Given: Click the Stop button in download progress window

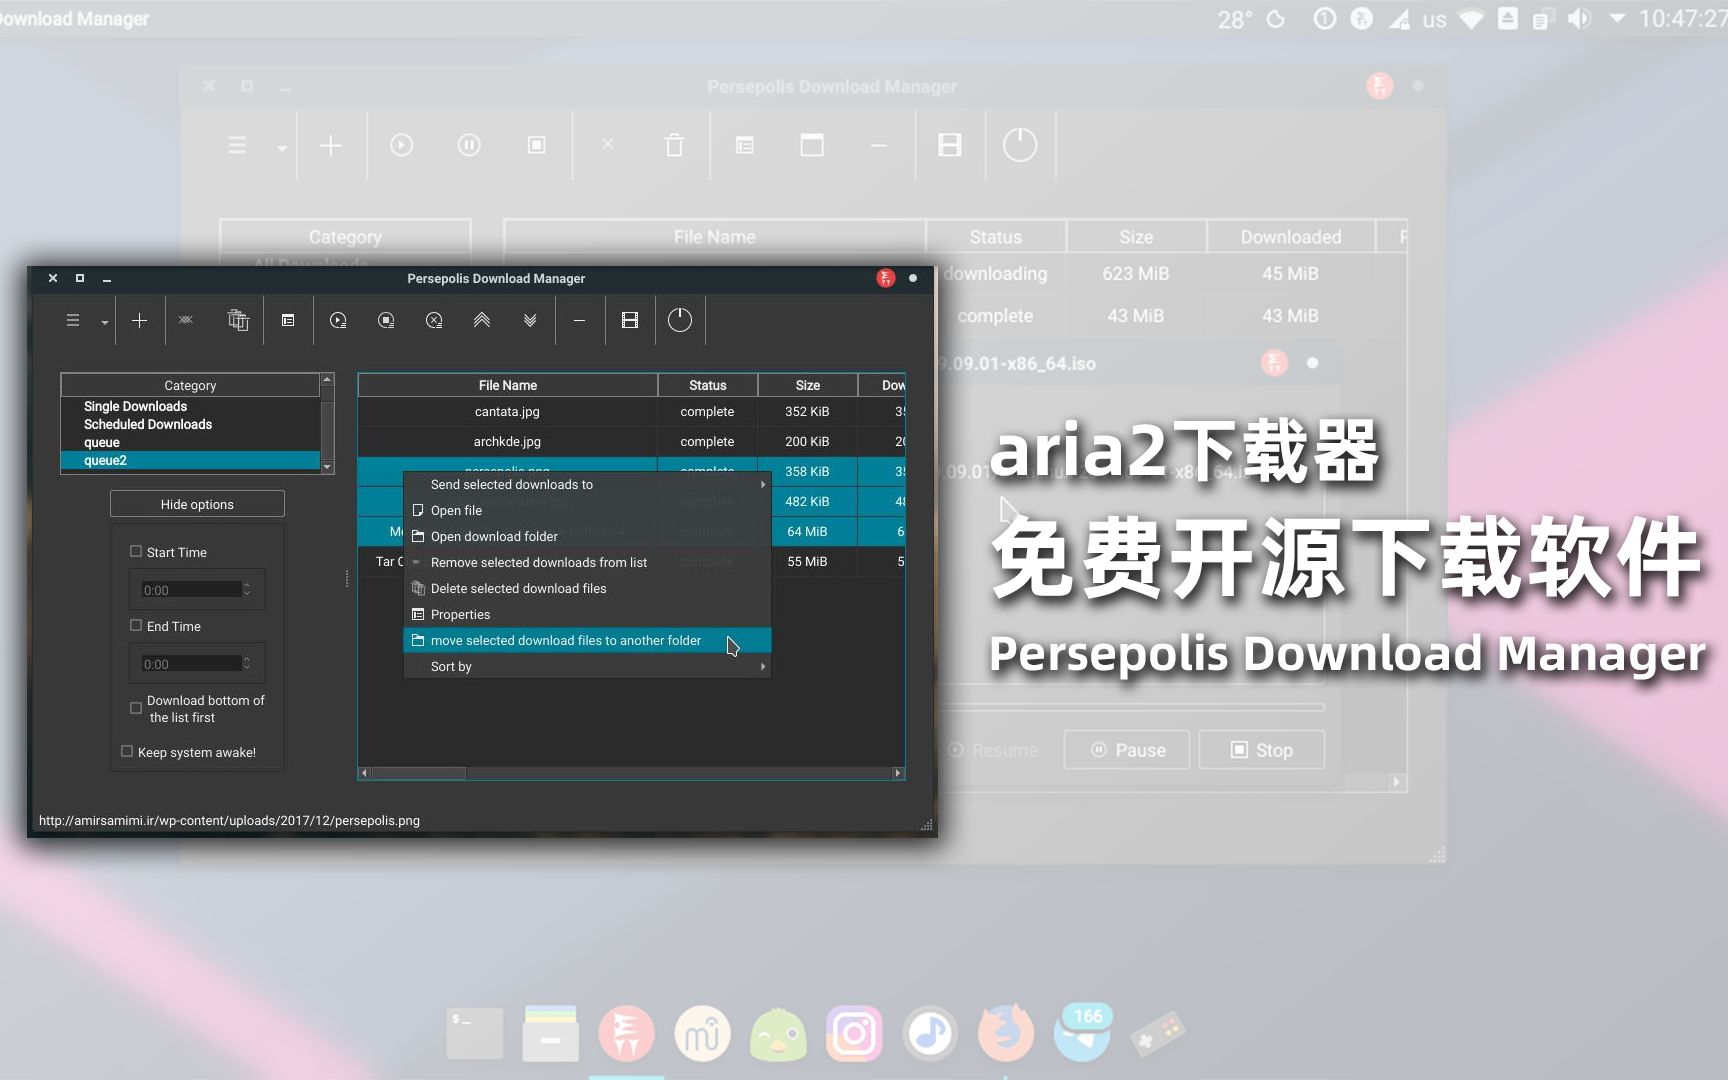Looking at the screenshot, I should click(x=1262, y=750).
